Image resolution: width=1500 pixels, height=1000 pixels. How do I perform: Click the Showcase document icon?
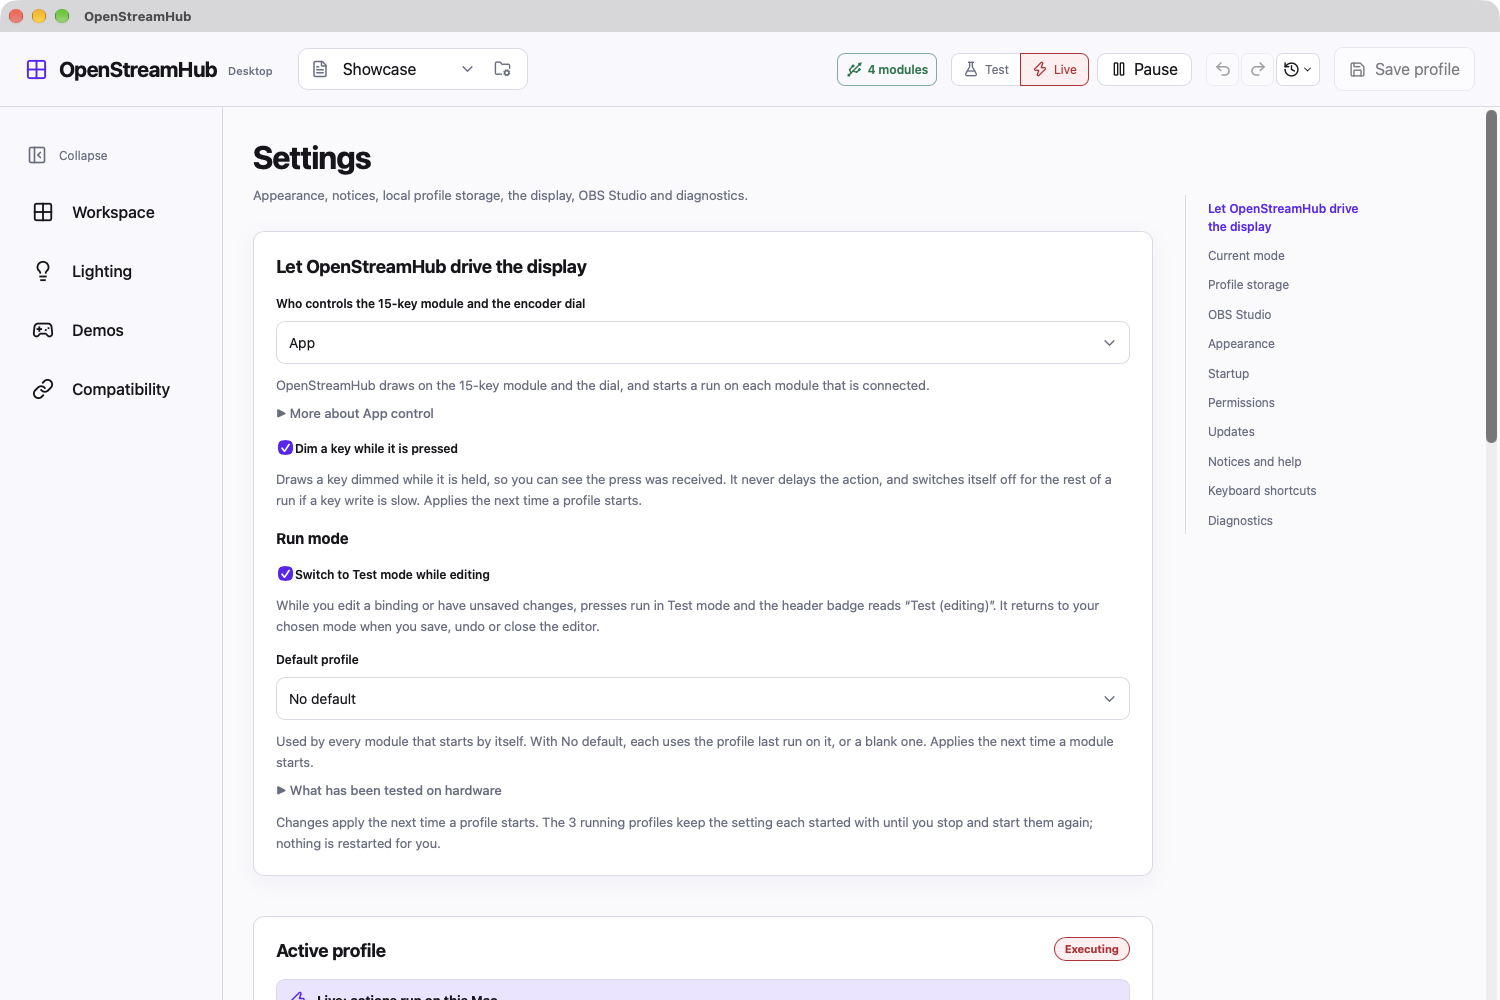pyautogui.click(x=320, y=69)
